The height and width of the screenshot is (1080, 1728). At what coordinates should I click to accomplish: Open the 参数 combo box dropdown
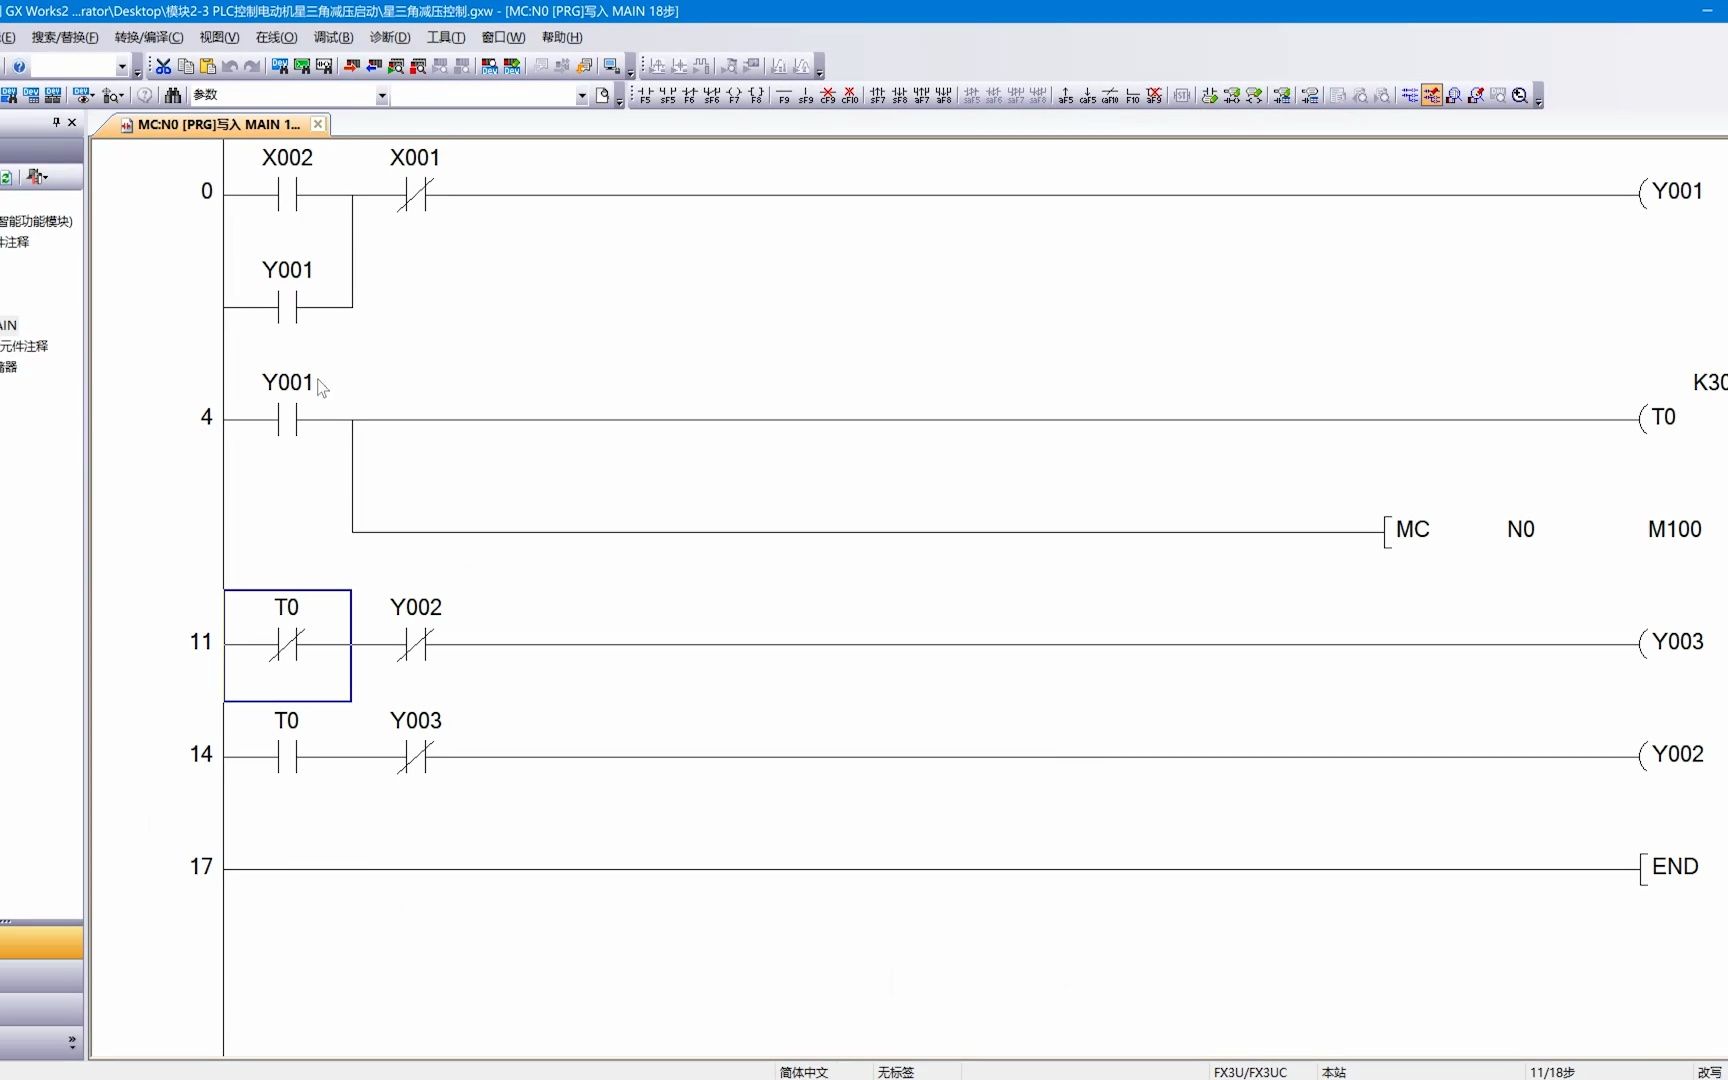(381, 96)
